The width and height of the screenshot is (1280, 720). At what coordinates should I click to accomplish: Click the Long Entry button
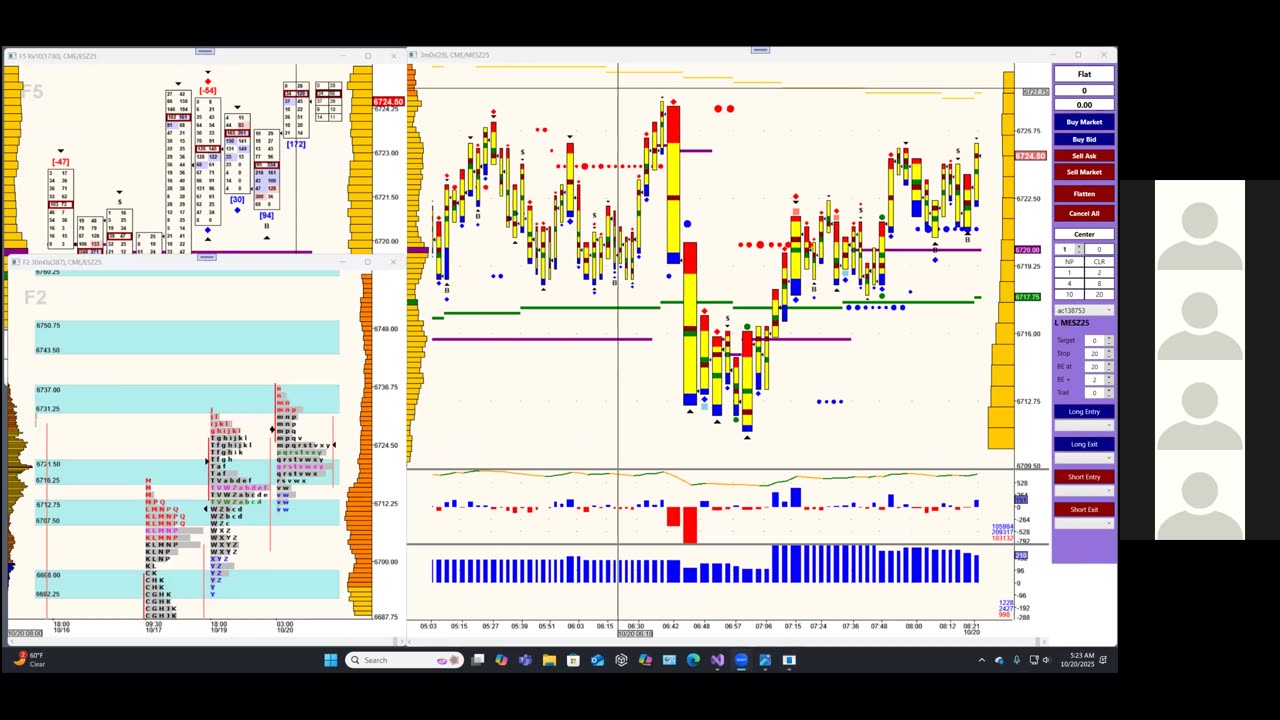tap(1084, 411)
